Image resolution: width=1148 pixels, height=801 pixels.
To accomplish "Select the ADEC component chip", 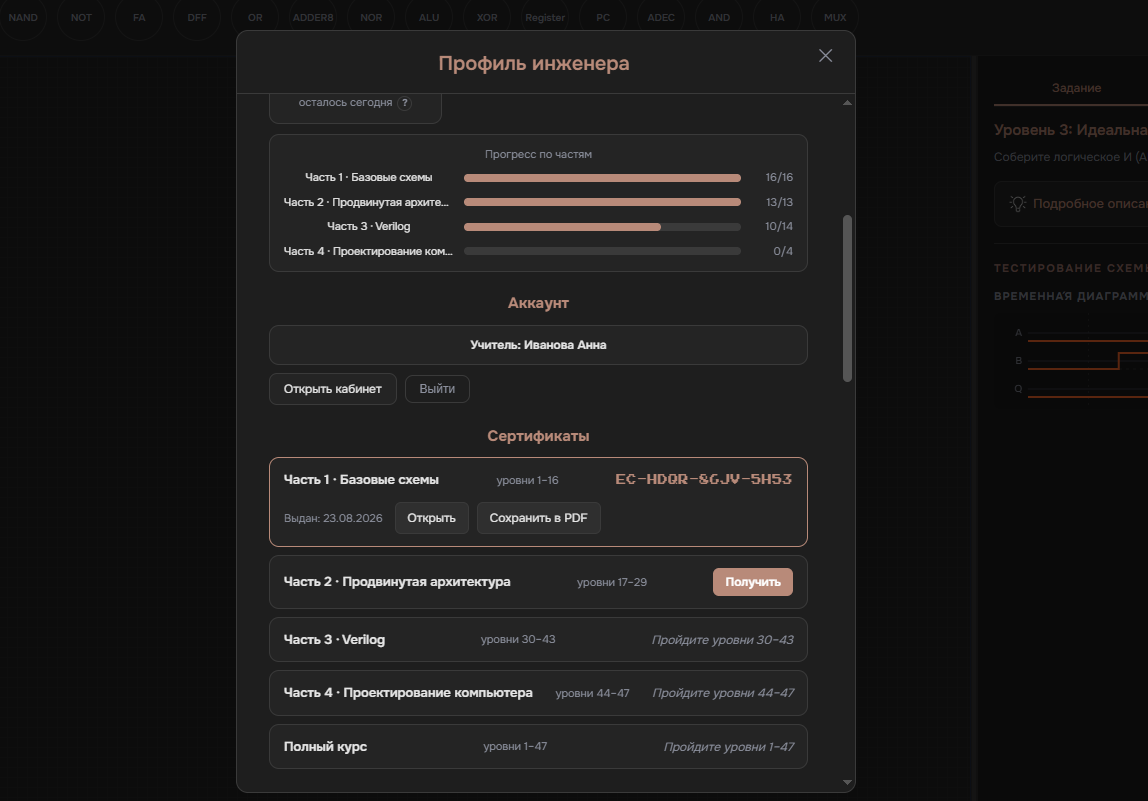I will click(660, 18).
